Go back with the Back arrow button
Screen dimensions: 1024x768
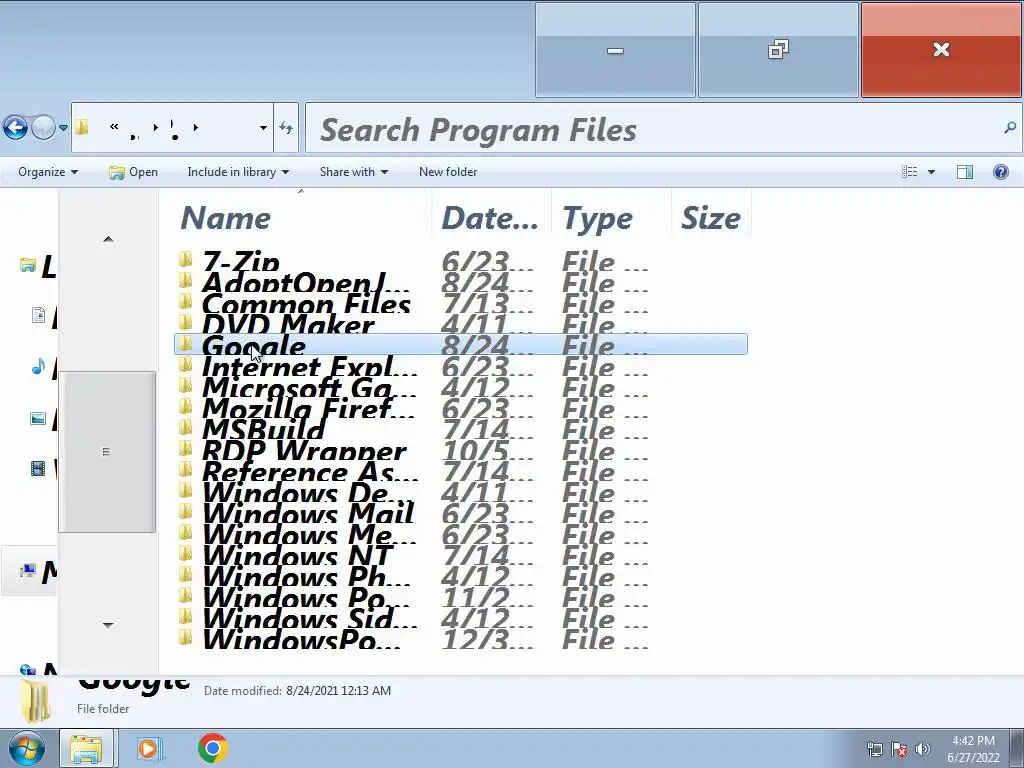tap(15, 127)
